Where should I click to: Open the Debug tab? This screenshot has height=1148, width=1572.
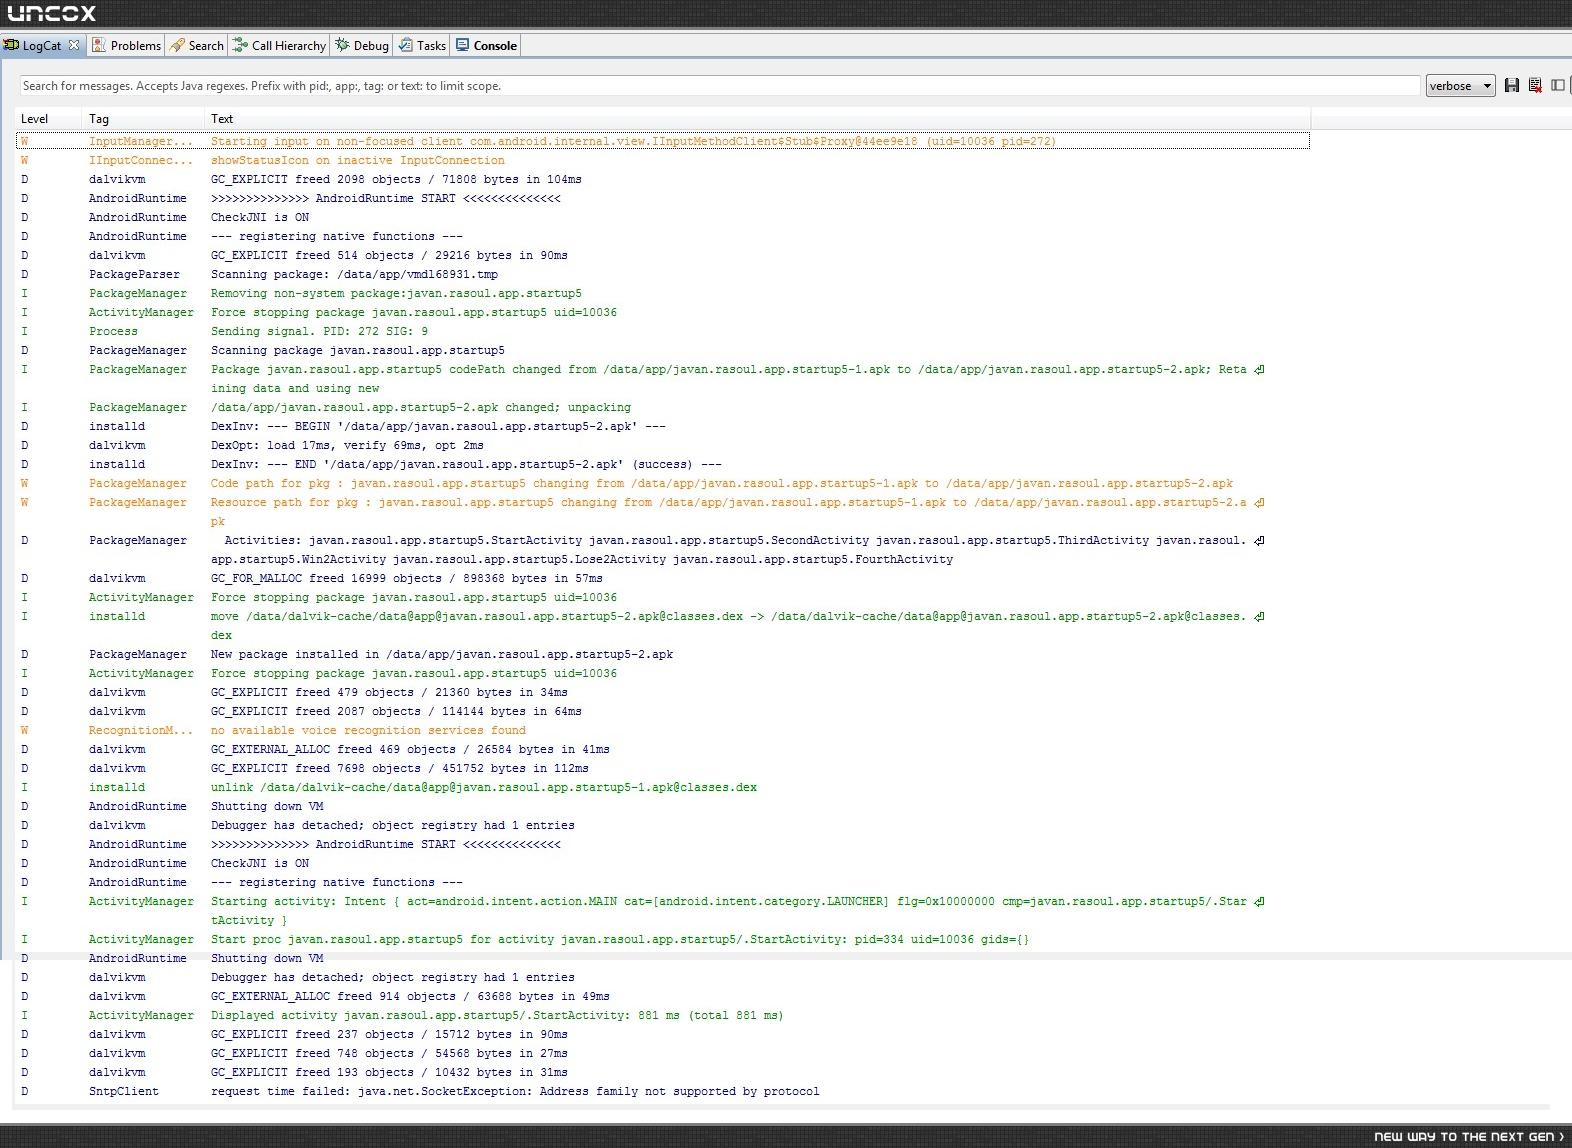362,45
